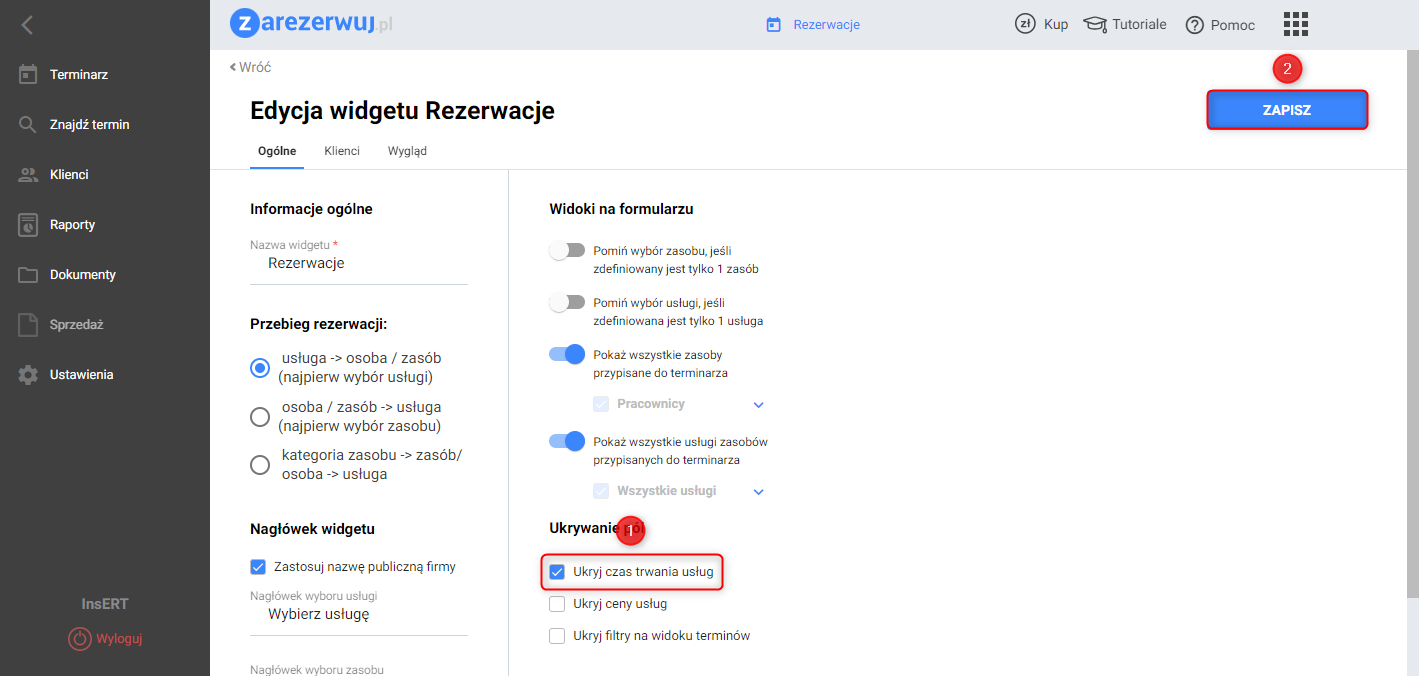
Task: Select 'osoba / zasób -> usługa' radio option
Action: click(x=260, y=416)
